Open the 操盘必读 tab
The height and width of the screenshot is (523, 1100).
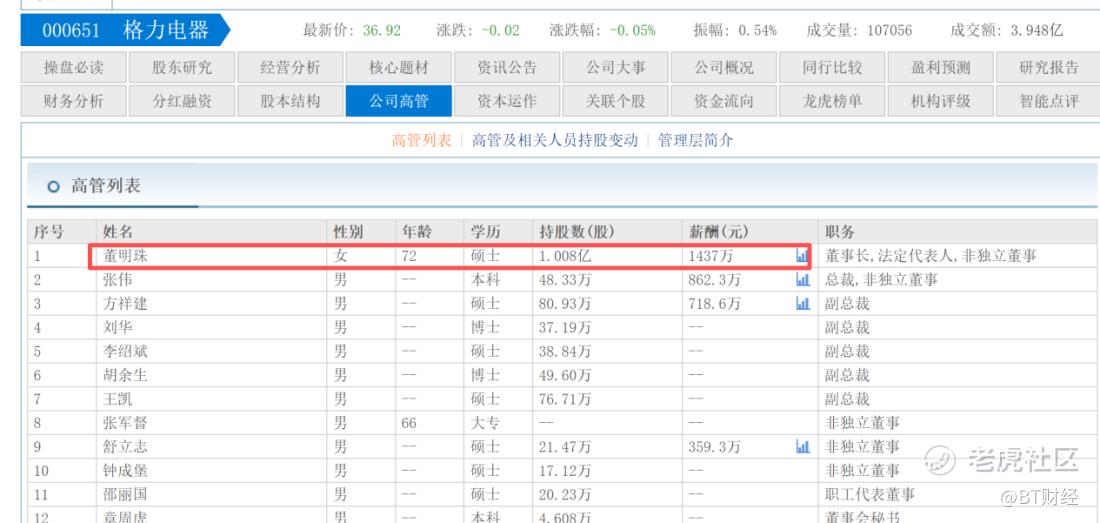pos(74,68)
